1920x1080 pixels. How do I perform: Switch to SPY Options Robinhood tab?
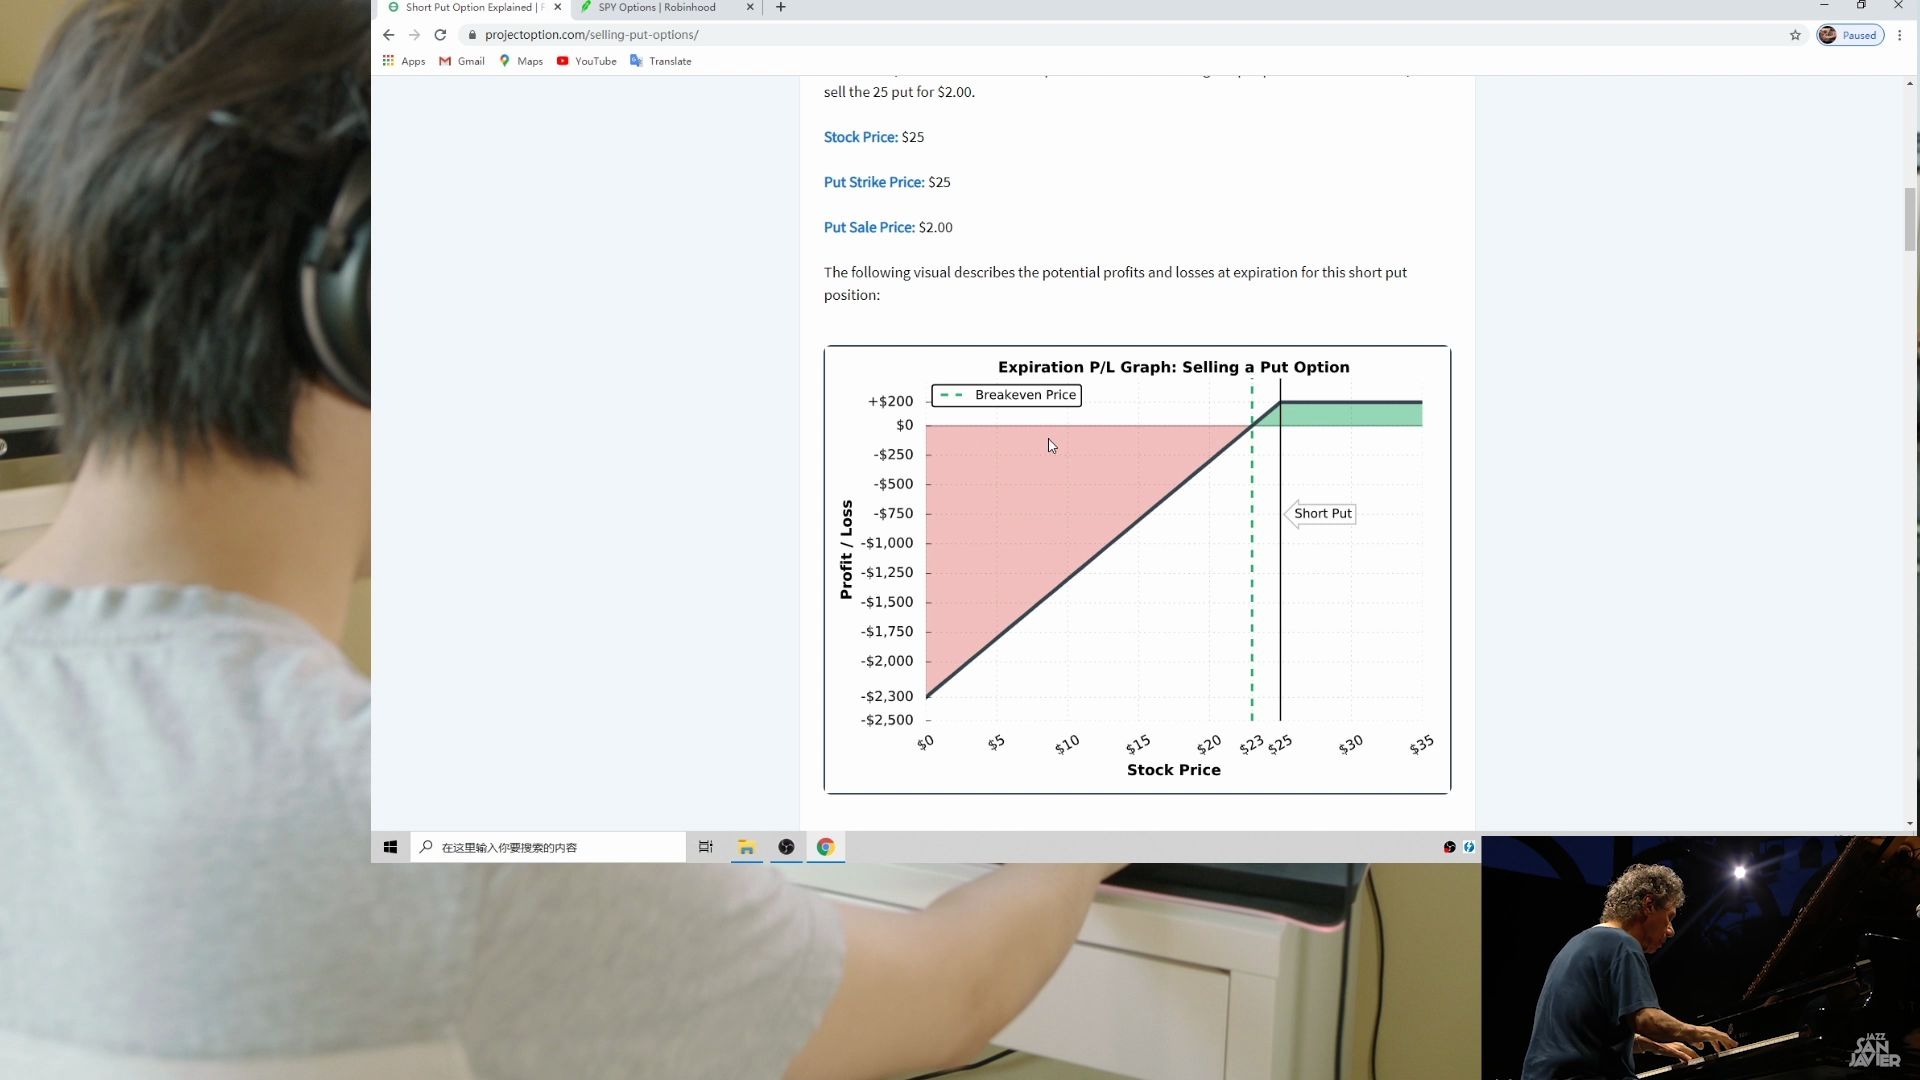(x=657, y=8)
